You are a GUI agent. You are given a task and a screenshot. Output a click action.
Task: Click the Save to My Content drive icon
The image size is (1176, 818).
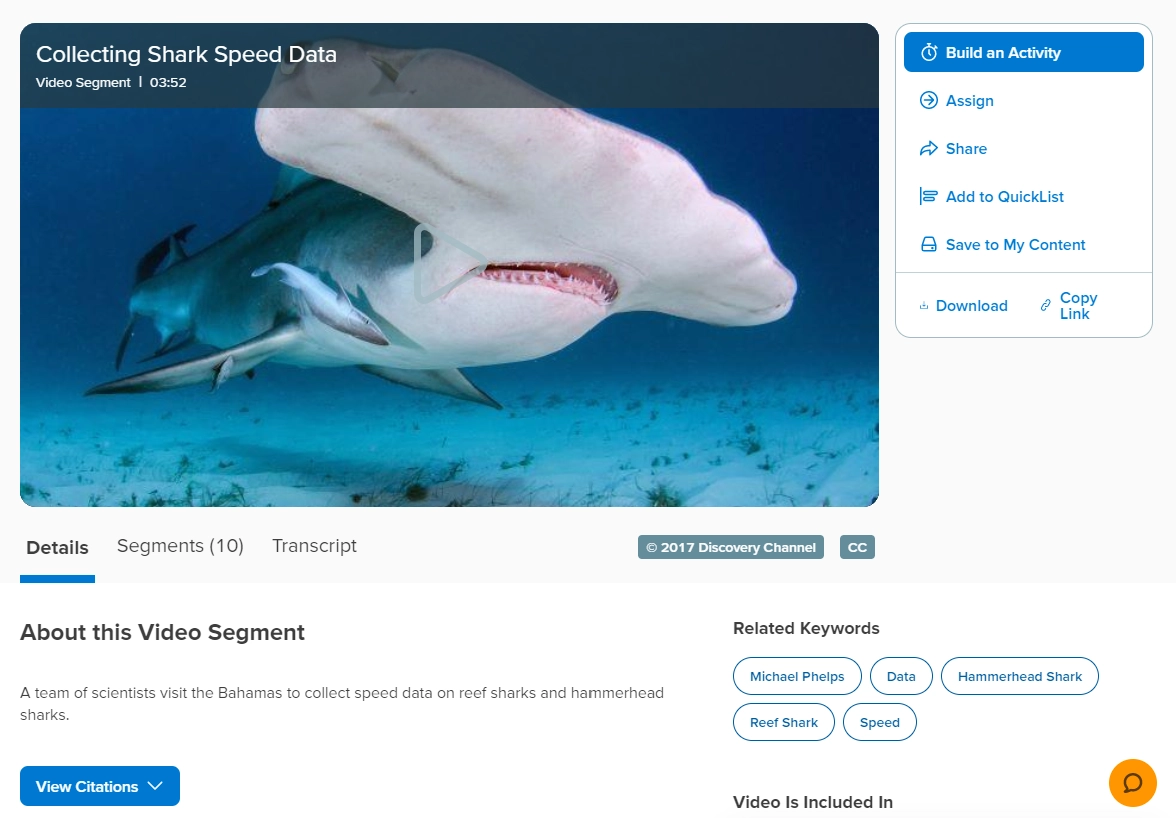[x=928, y=244]
